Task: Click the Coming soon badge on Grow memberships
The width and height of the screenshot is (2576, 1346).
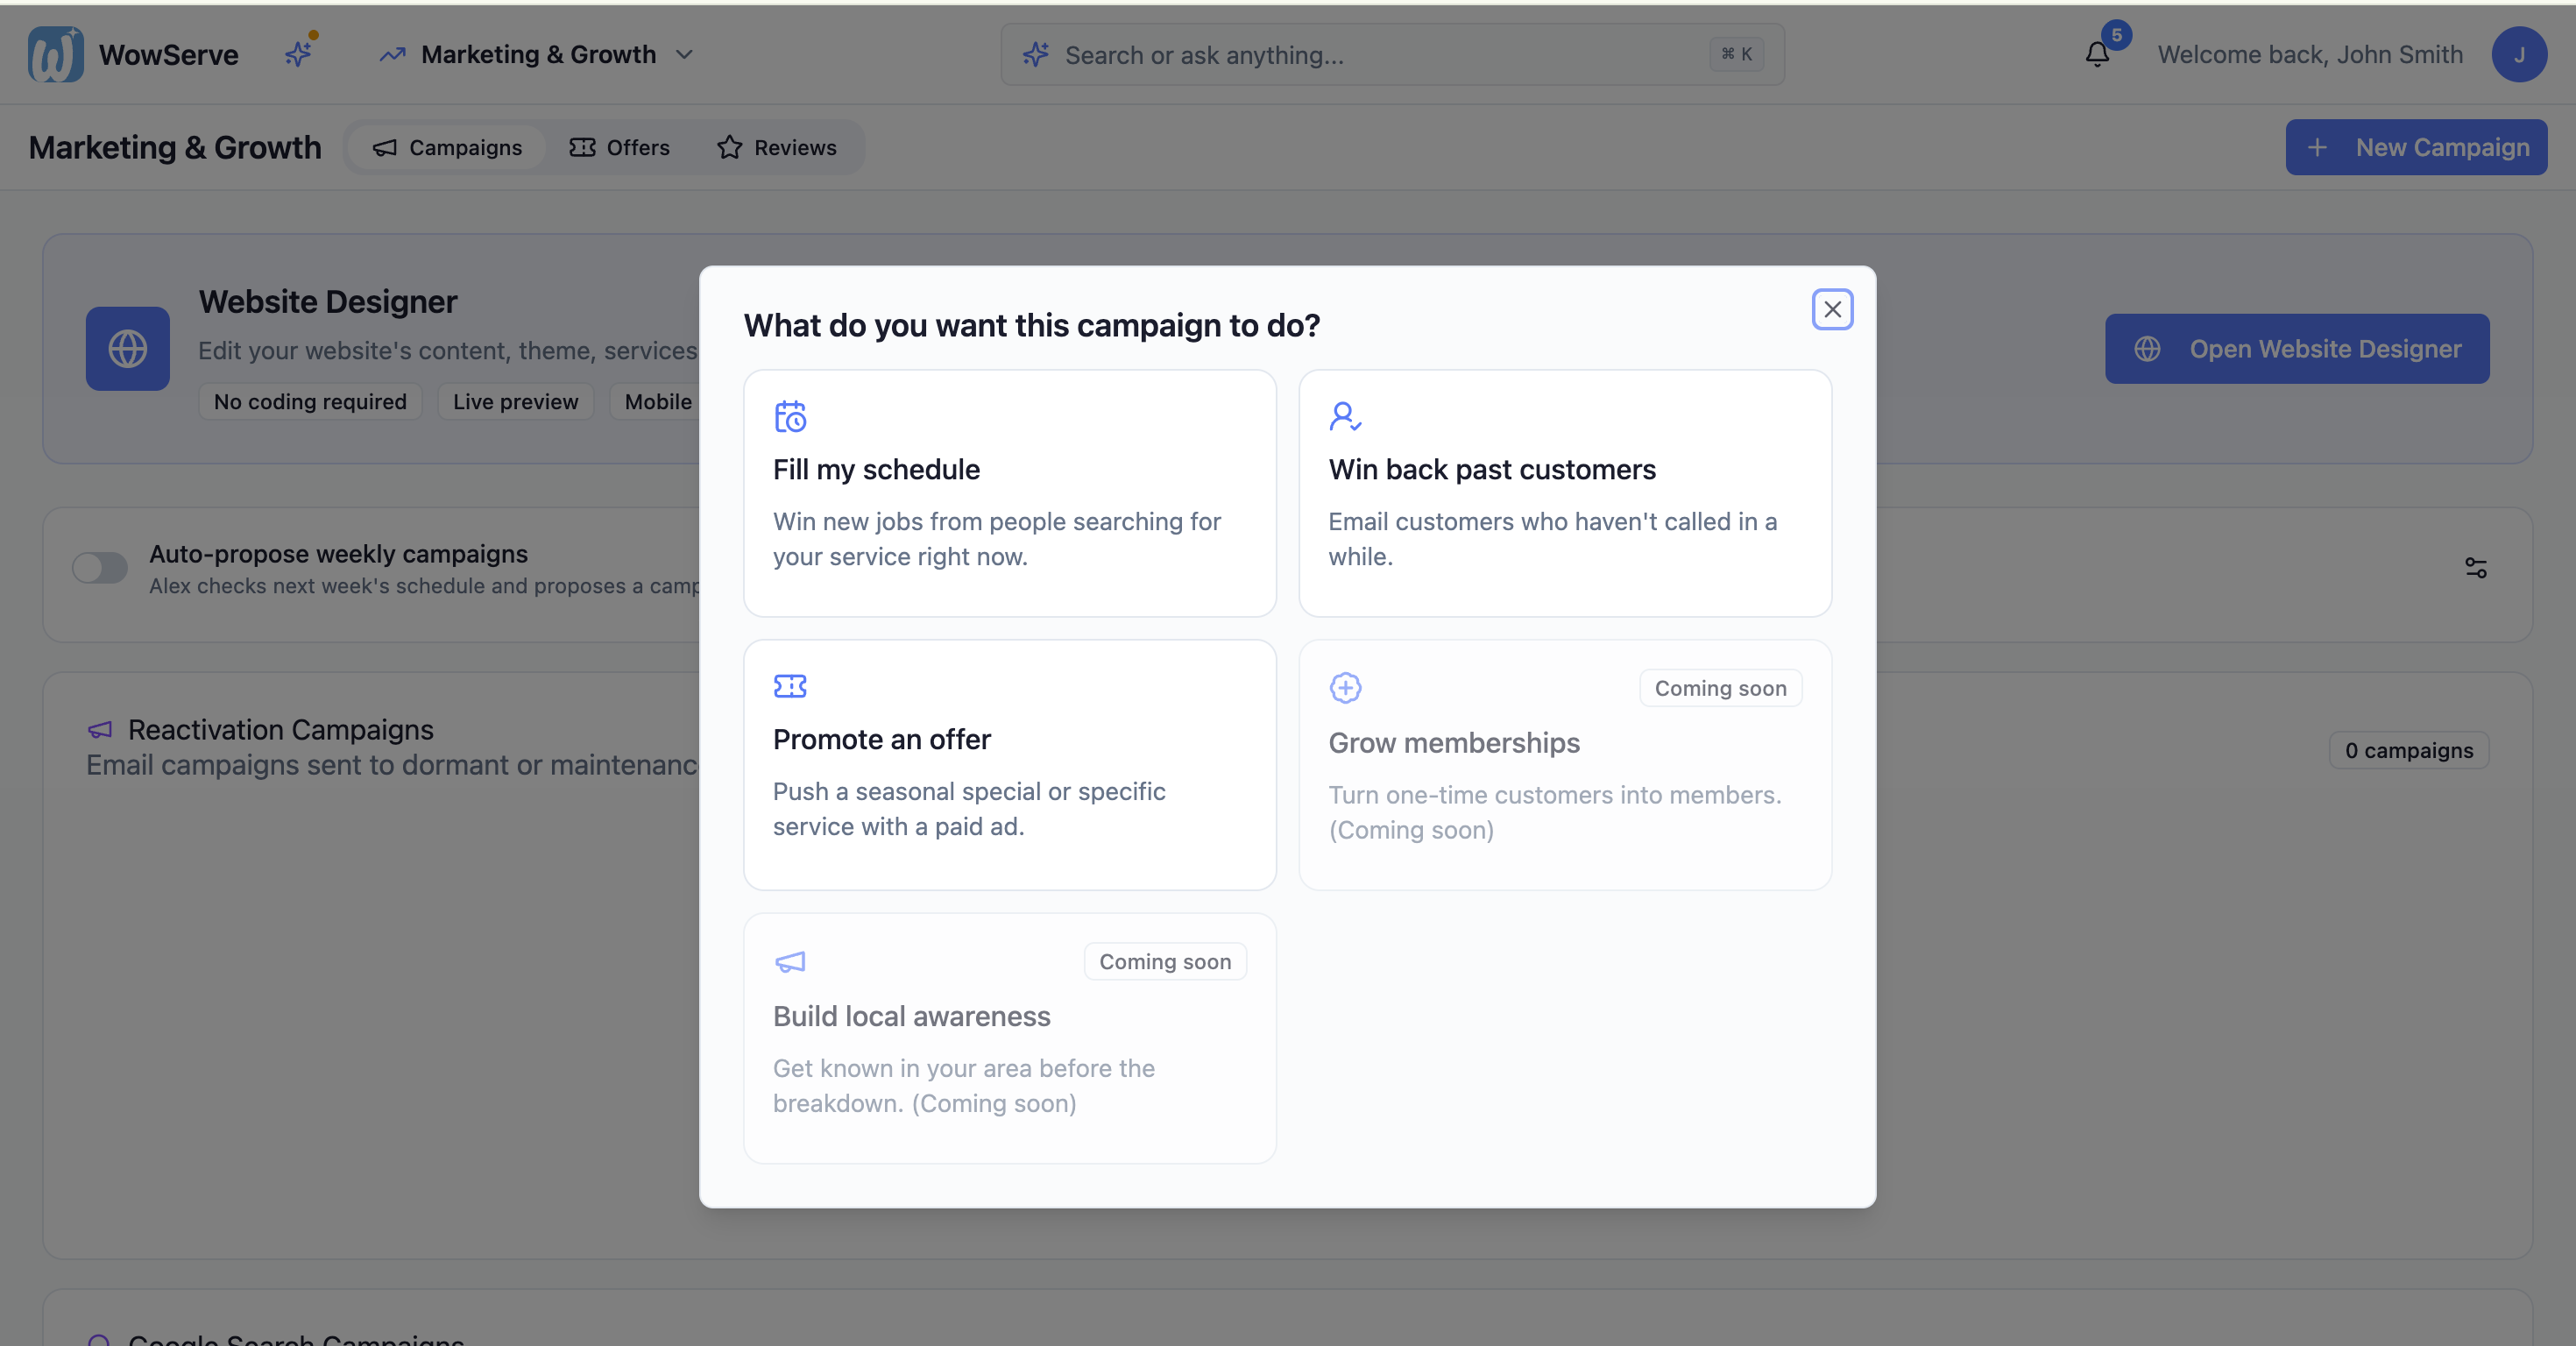Action: (1720, 688)
